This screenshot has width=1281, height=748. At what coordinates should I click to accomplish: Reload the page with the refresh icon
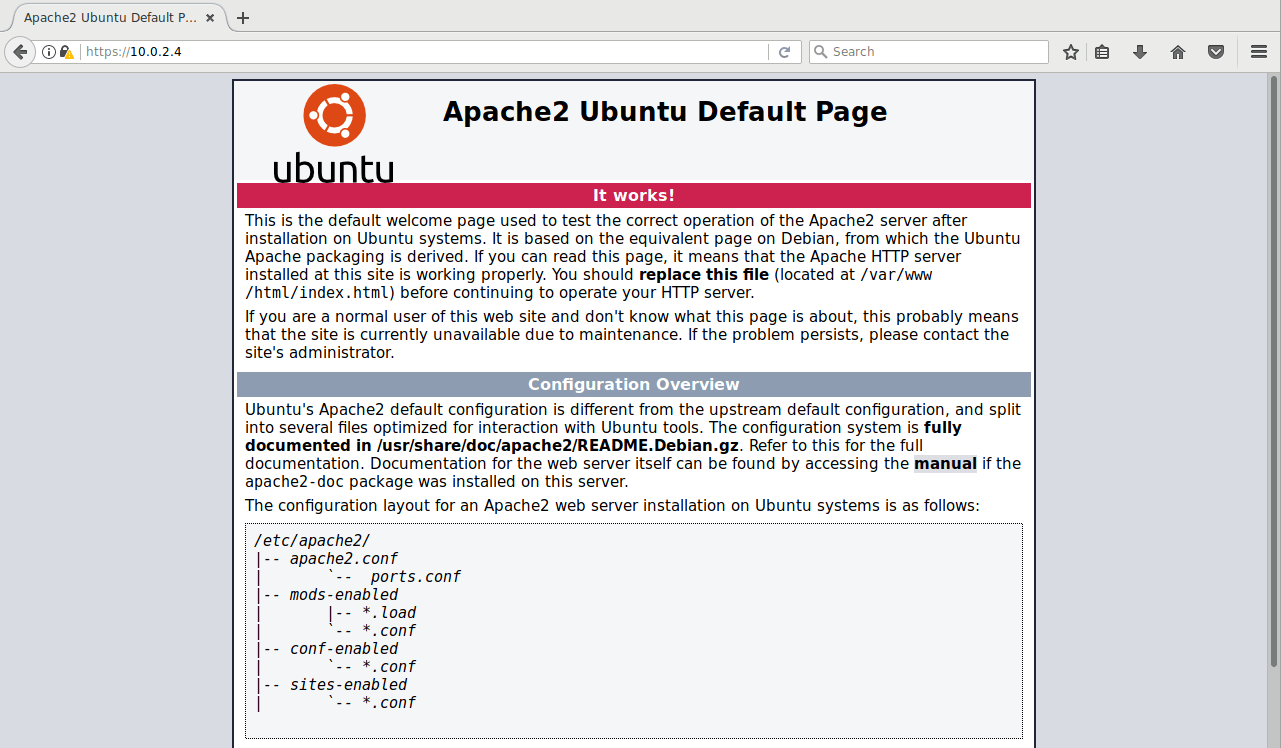(x=785, y=52)
